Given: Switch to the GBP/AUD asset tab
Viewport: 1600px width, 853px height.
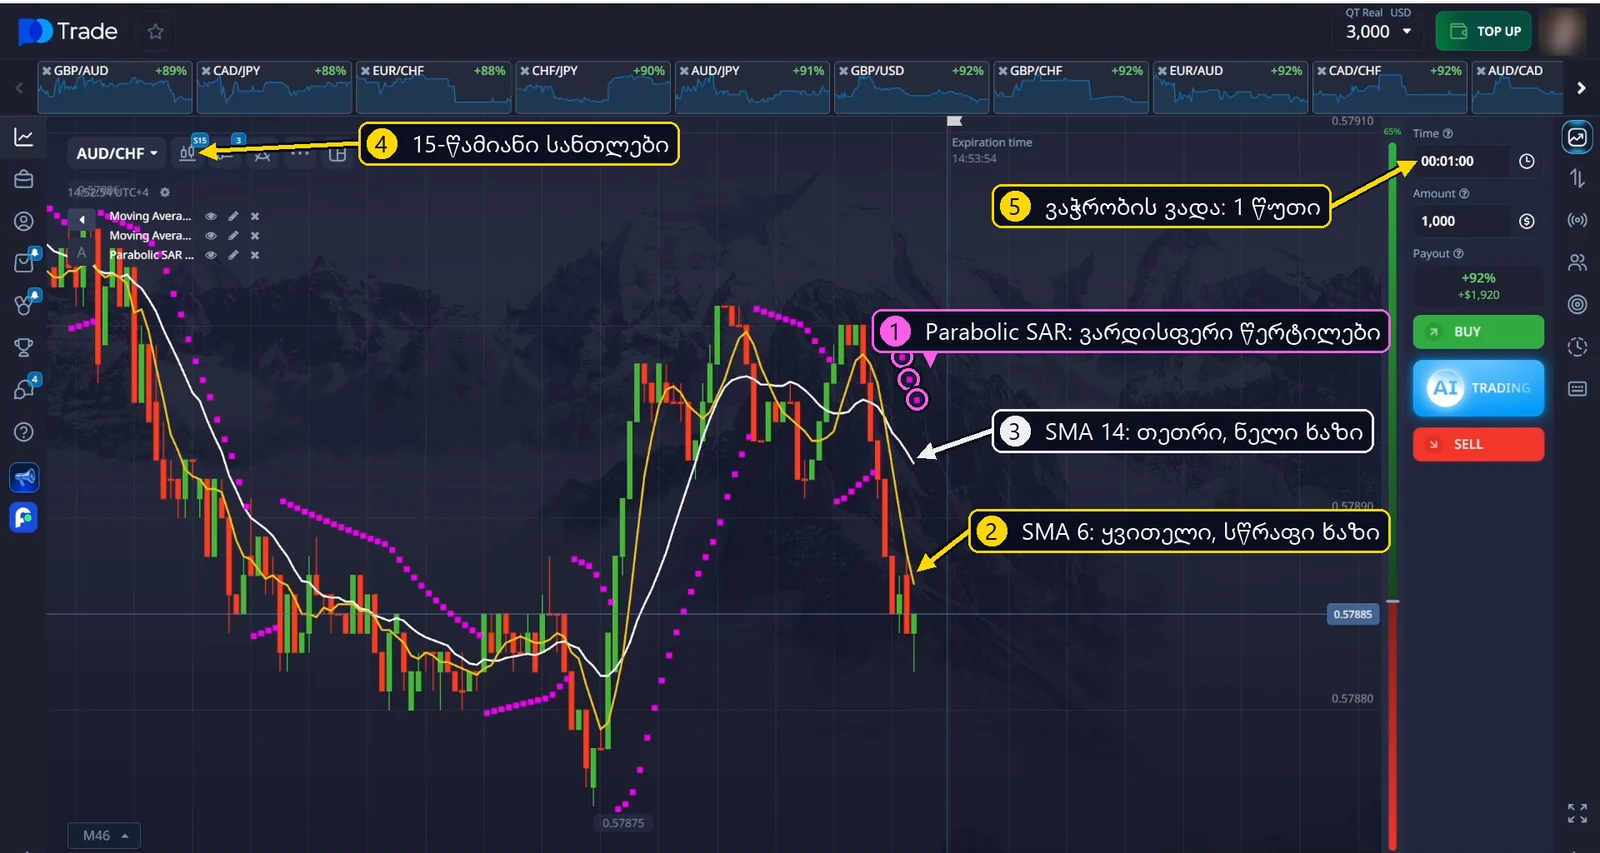Looking at the screenshot, I should (114, 86).
